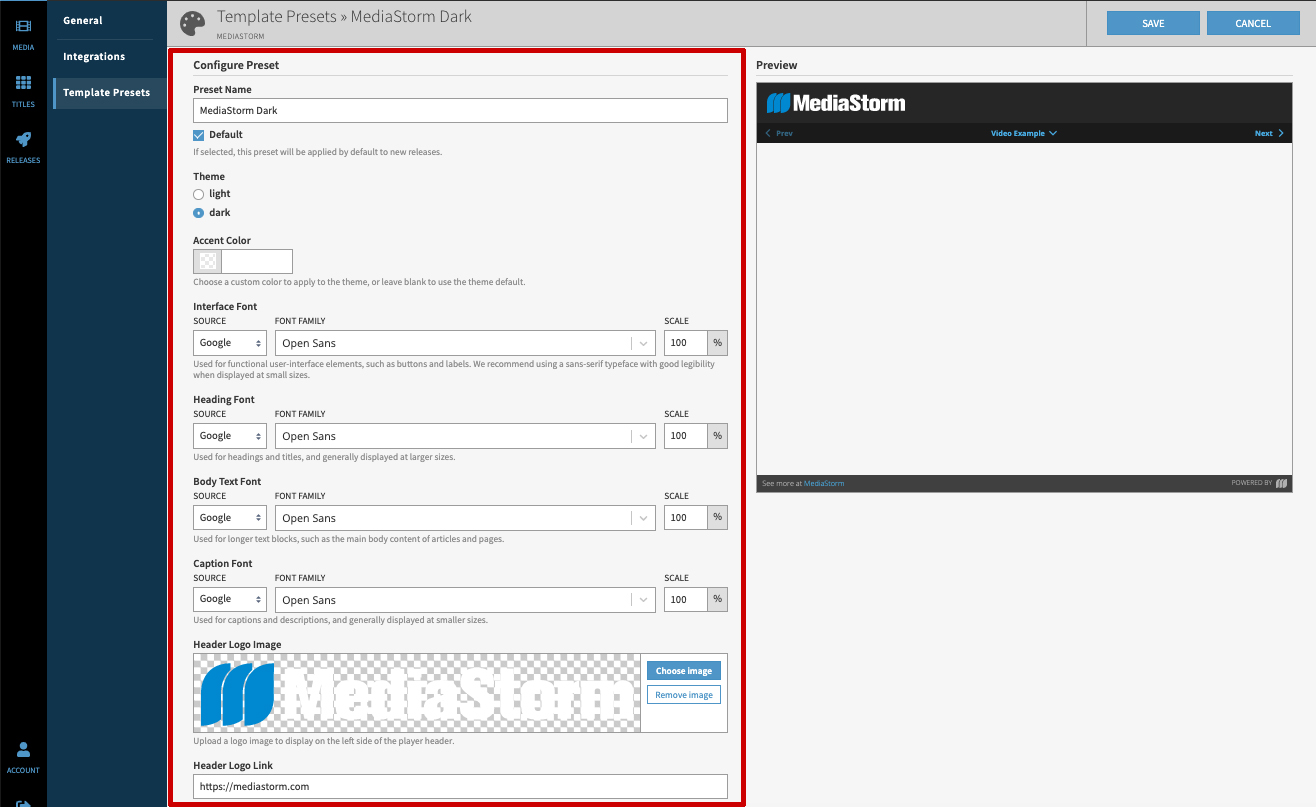
Task: Click the Prev arrow in the player preview
Action: point(779,133)
